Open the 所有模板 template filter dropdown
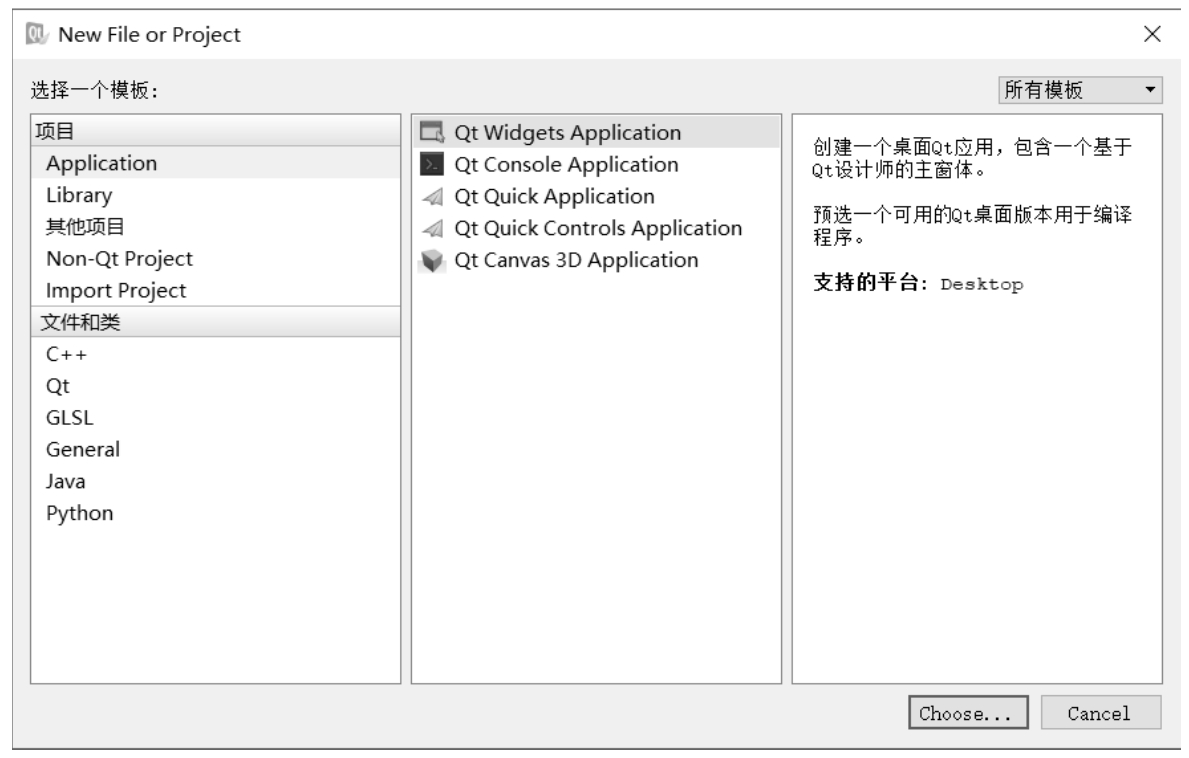The width and height of the screenshot is (1189, 758). 1080,90
